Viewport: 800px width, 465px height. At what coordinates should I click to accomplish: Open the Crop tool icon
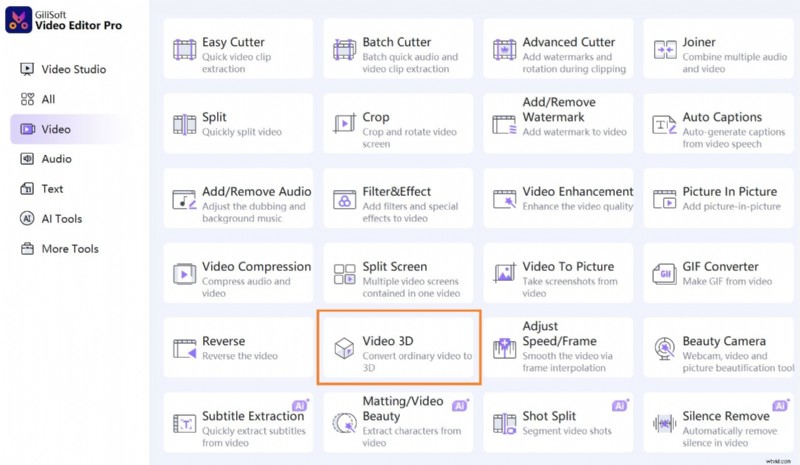344,124
